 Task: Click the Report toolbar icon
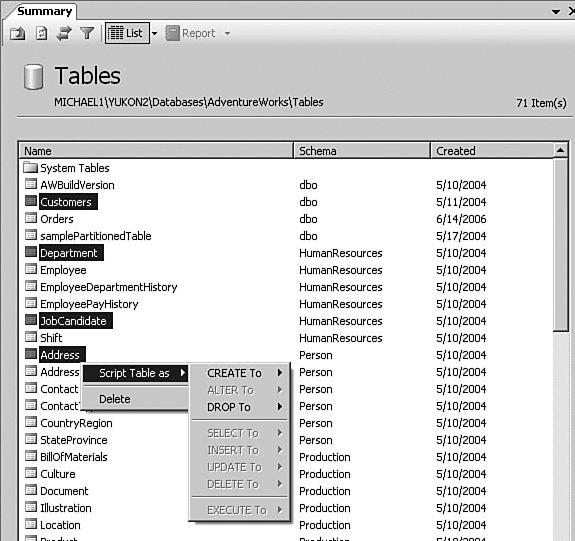pos(172,33)
